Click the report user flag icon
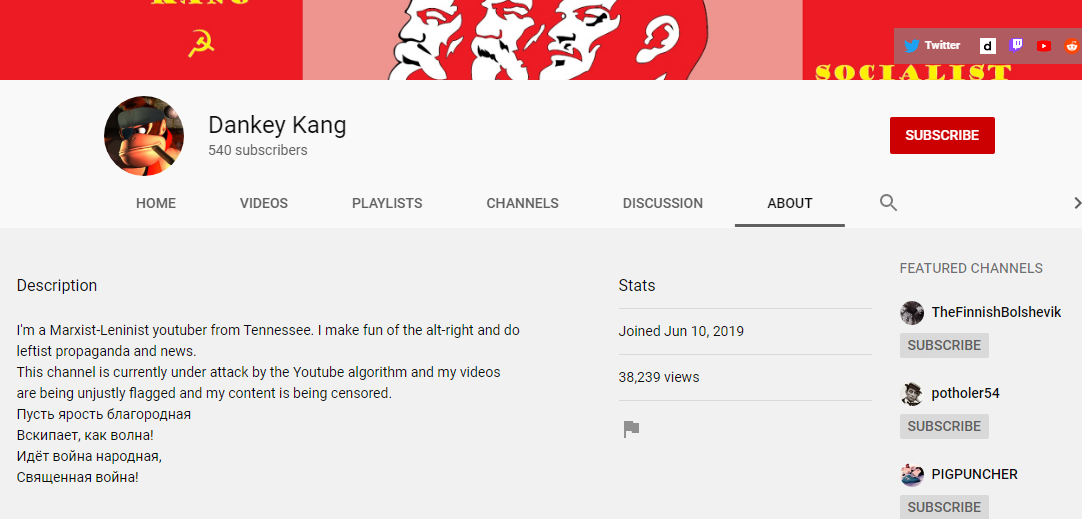 click(x=631, y=429)
